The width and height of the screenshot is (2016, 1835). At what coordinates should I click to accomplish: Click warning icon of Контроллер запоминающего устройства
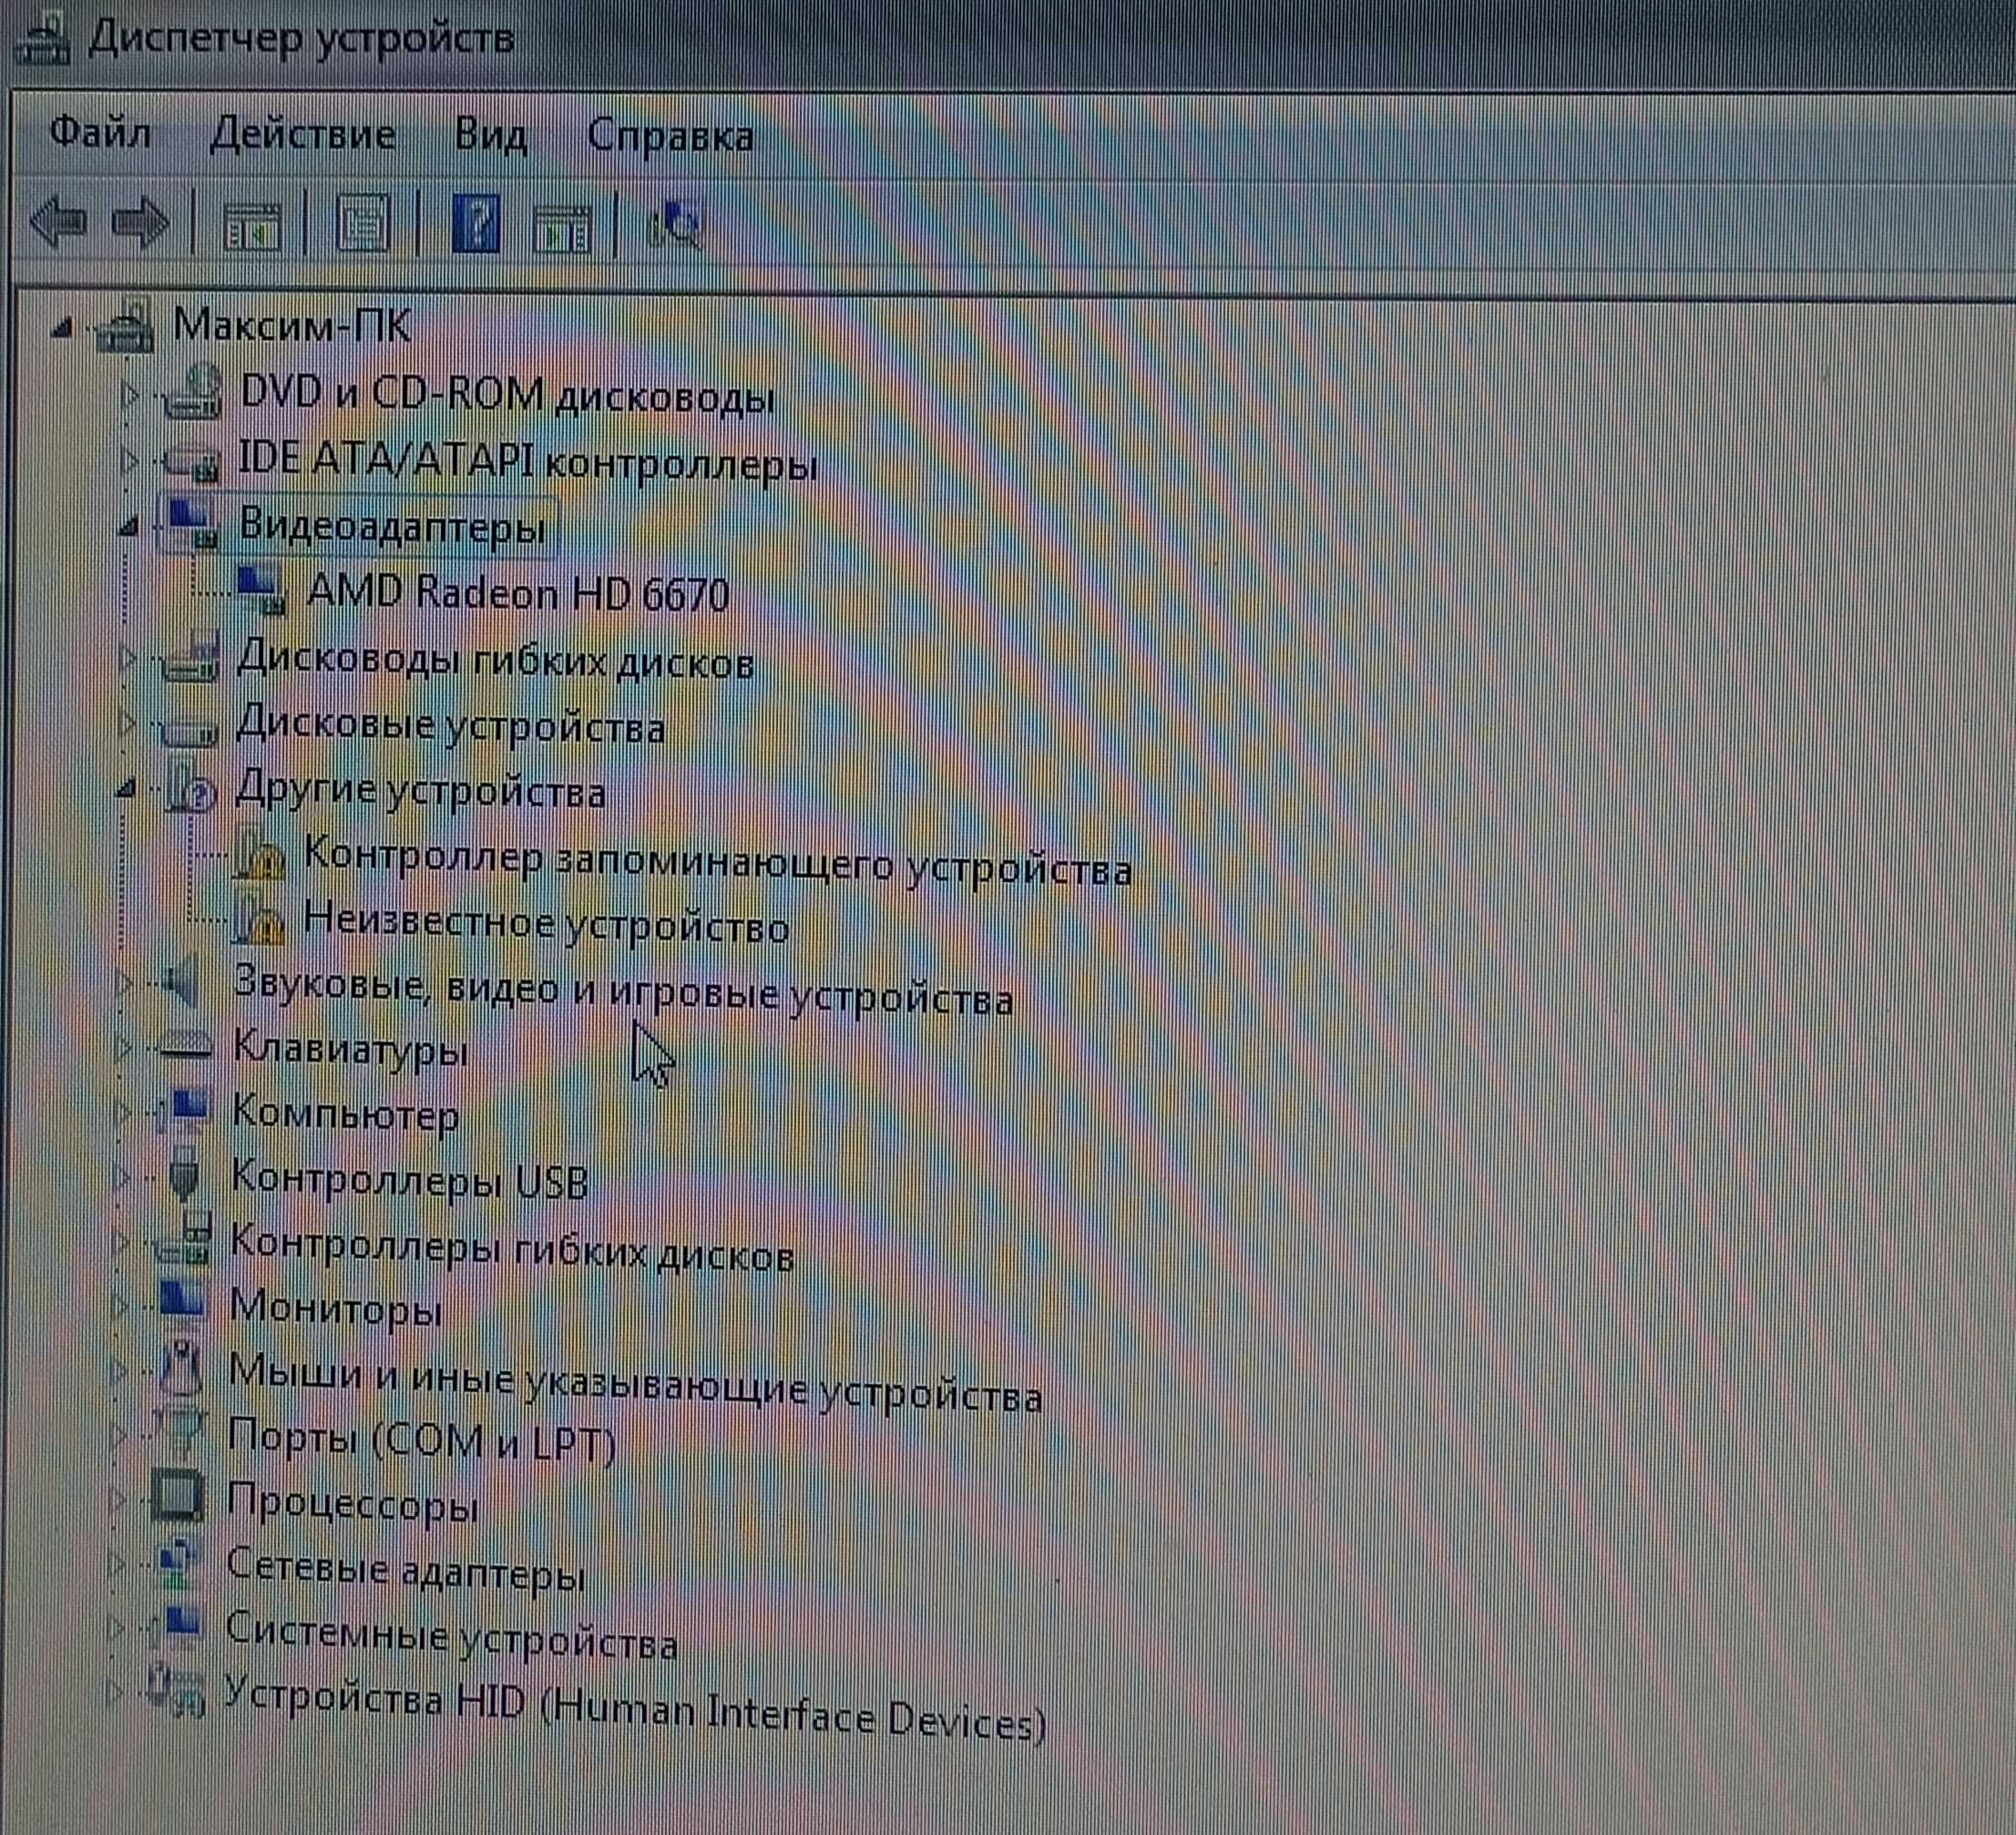(259, 855)
